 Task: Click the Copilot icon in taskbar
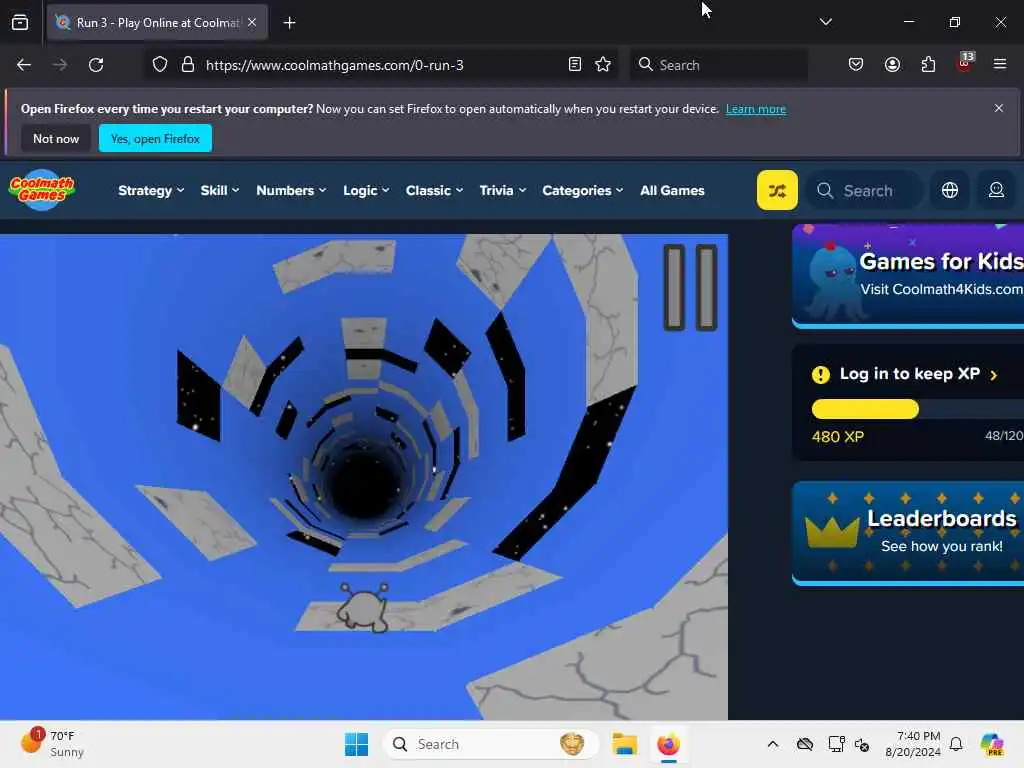click(993, 744)
